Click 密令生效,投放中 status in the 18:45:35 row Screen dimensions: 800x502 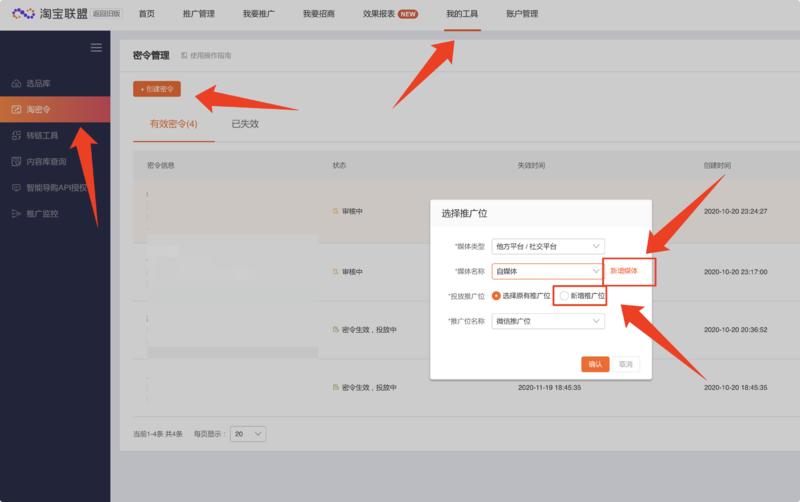coord(365,388)
